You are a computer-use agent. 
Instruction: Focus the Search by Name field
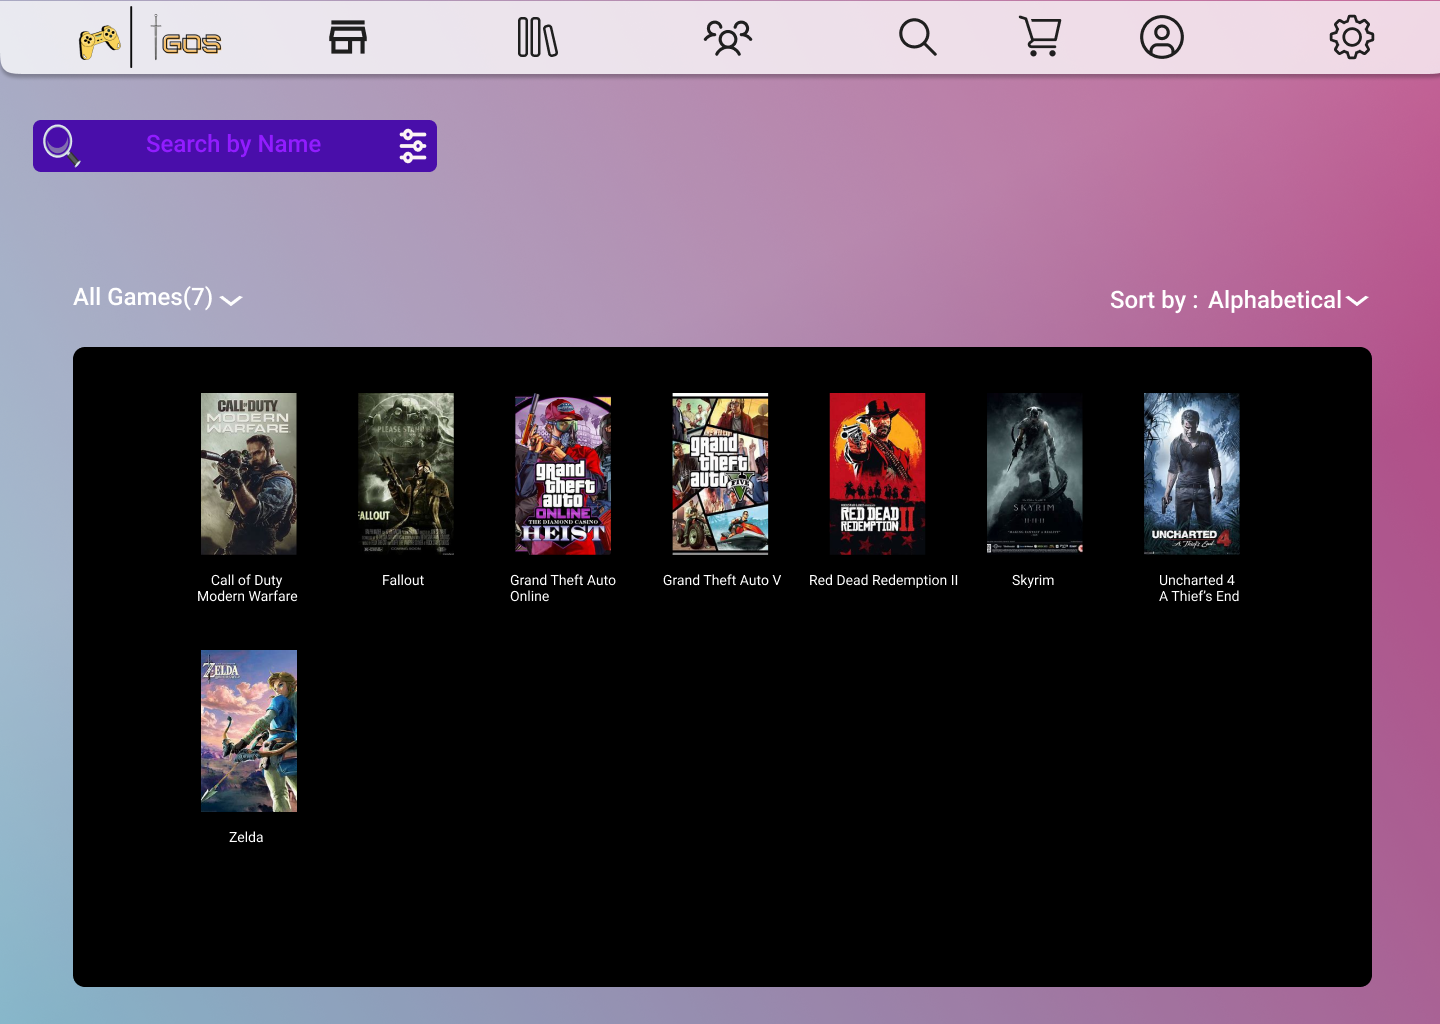[x=235, y=146]
